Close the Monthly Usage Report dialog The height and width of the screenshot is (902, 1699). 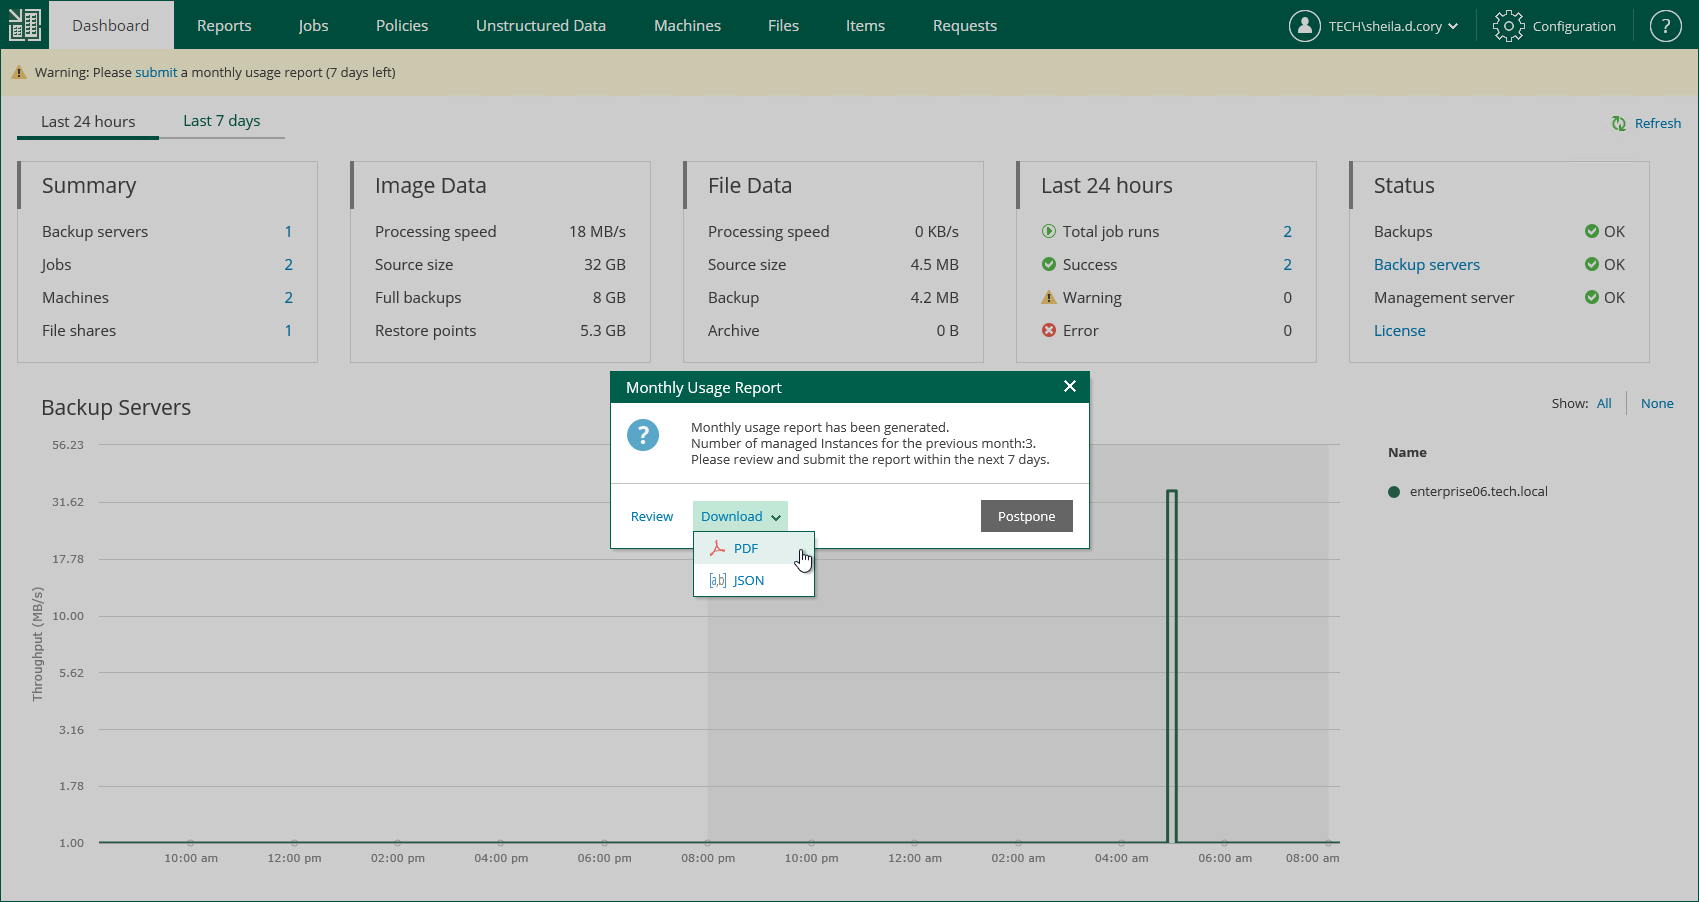coord(1070,387)
